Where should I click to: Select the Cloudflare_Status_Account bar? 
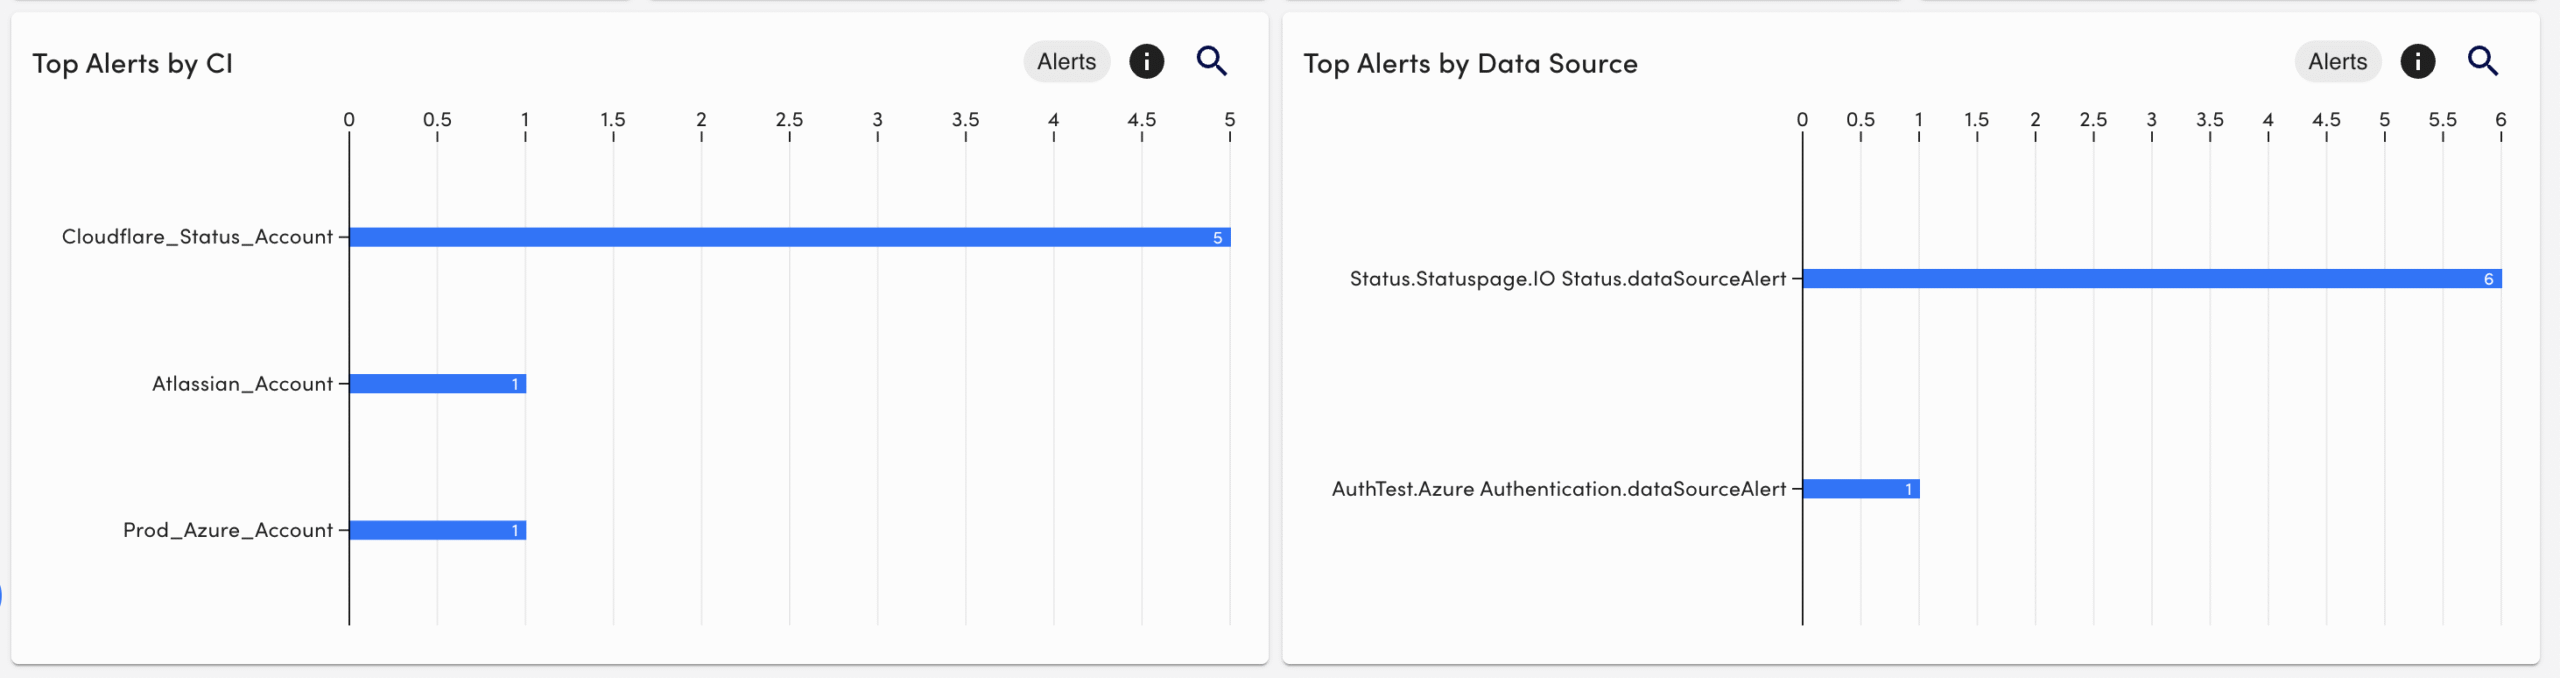790,237
